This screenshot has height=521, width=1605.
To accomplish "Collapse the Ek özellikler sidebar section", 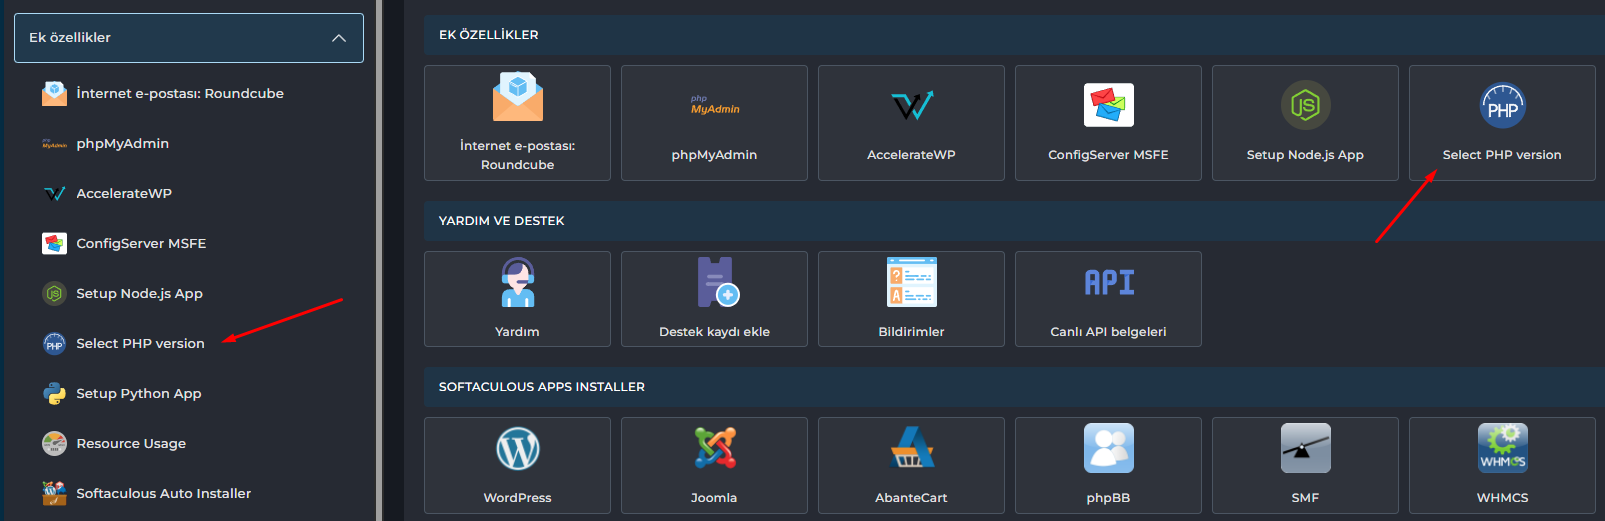I will (x=189, y=38).
